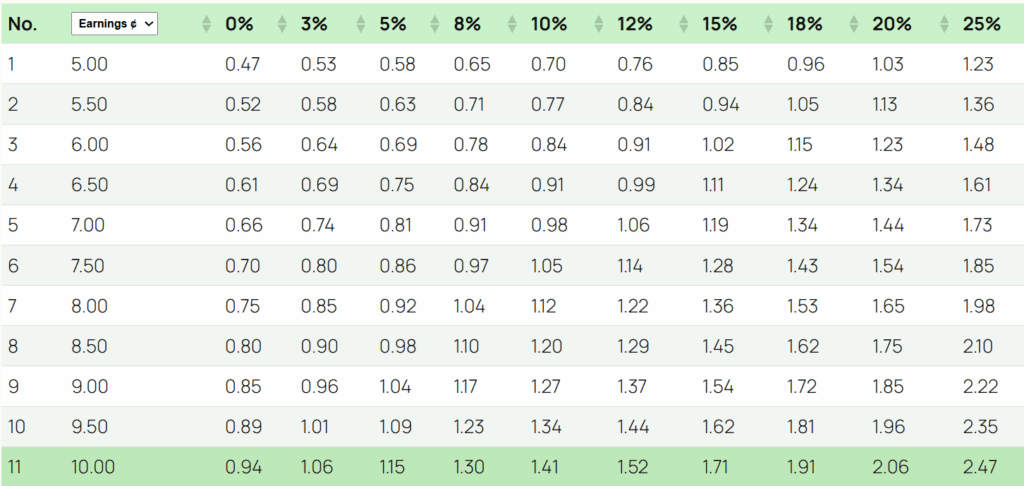The image size is (1024, 486).
Task: Click sort arrows just left of 5% header
Action: tap(360, 24)
